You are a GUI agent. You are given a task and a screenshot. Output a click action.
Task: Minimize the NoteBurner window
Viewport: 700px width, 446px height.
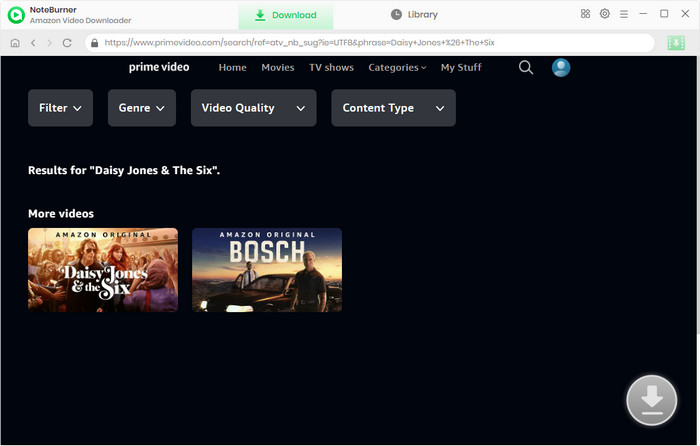[x=643, y=14]
